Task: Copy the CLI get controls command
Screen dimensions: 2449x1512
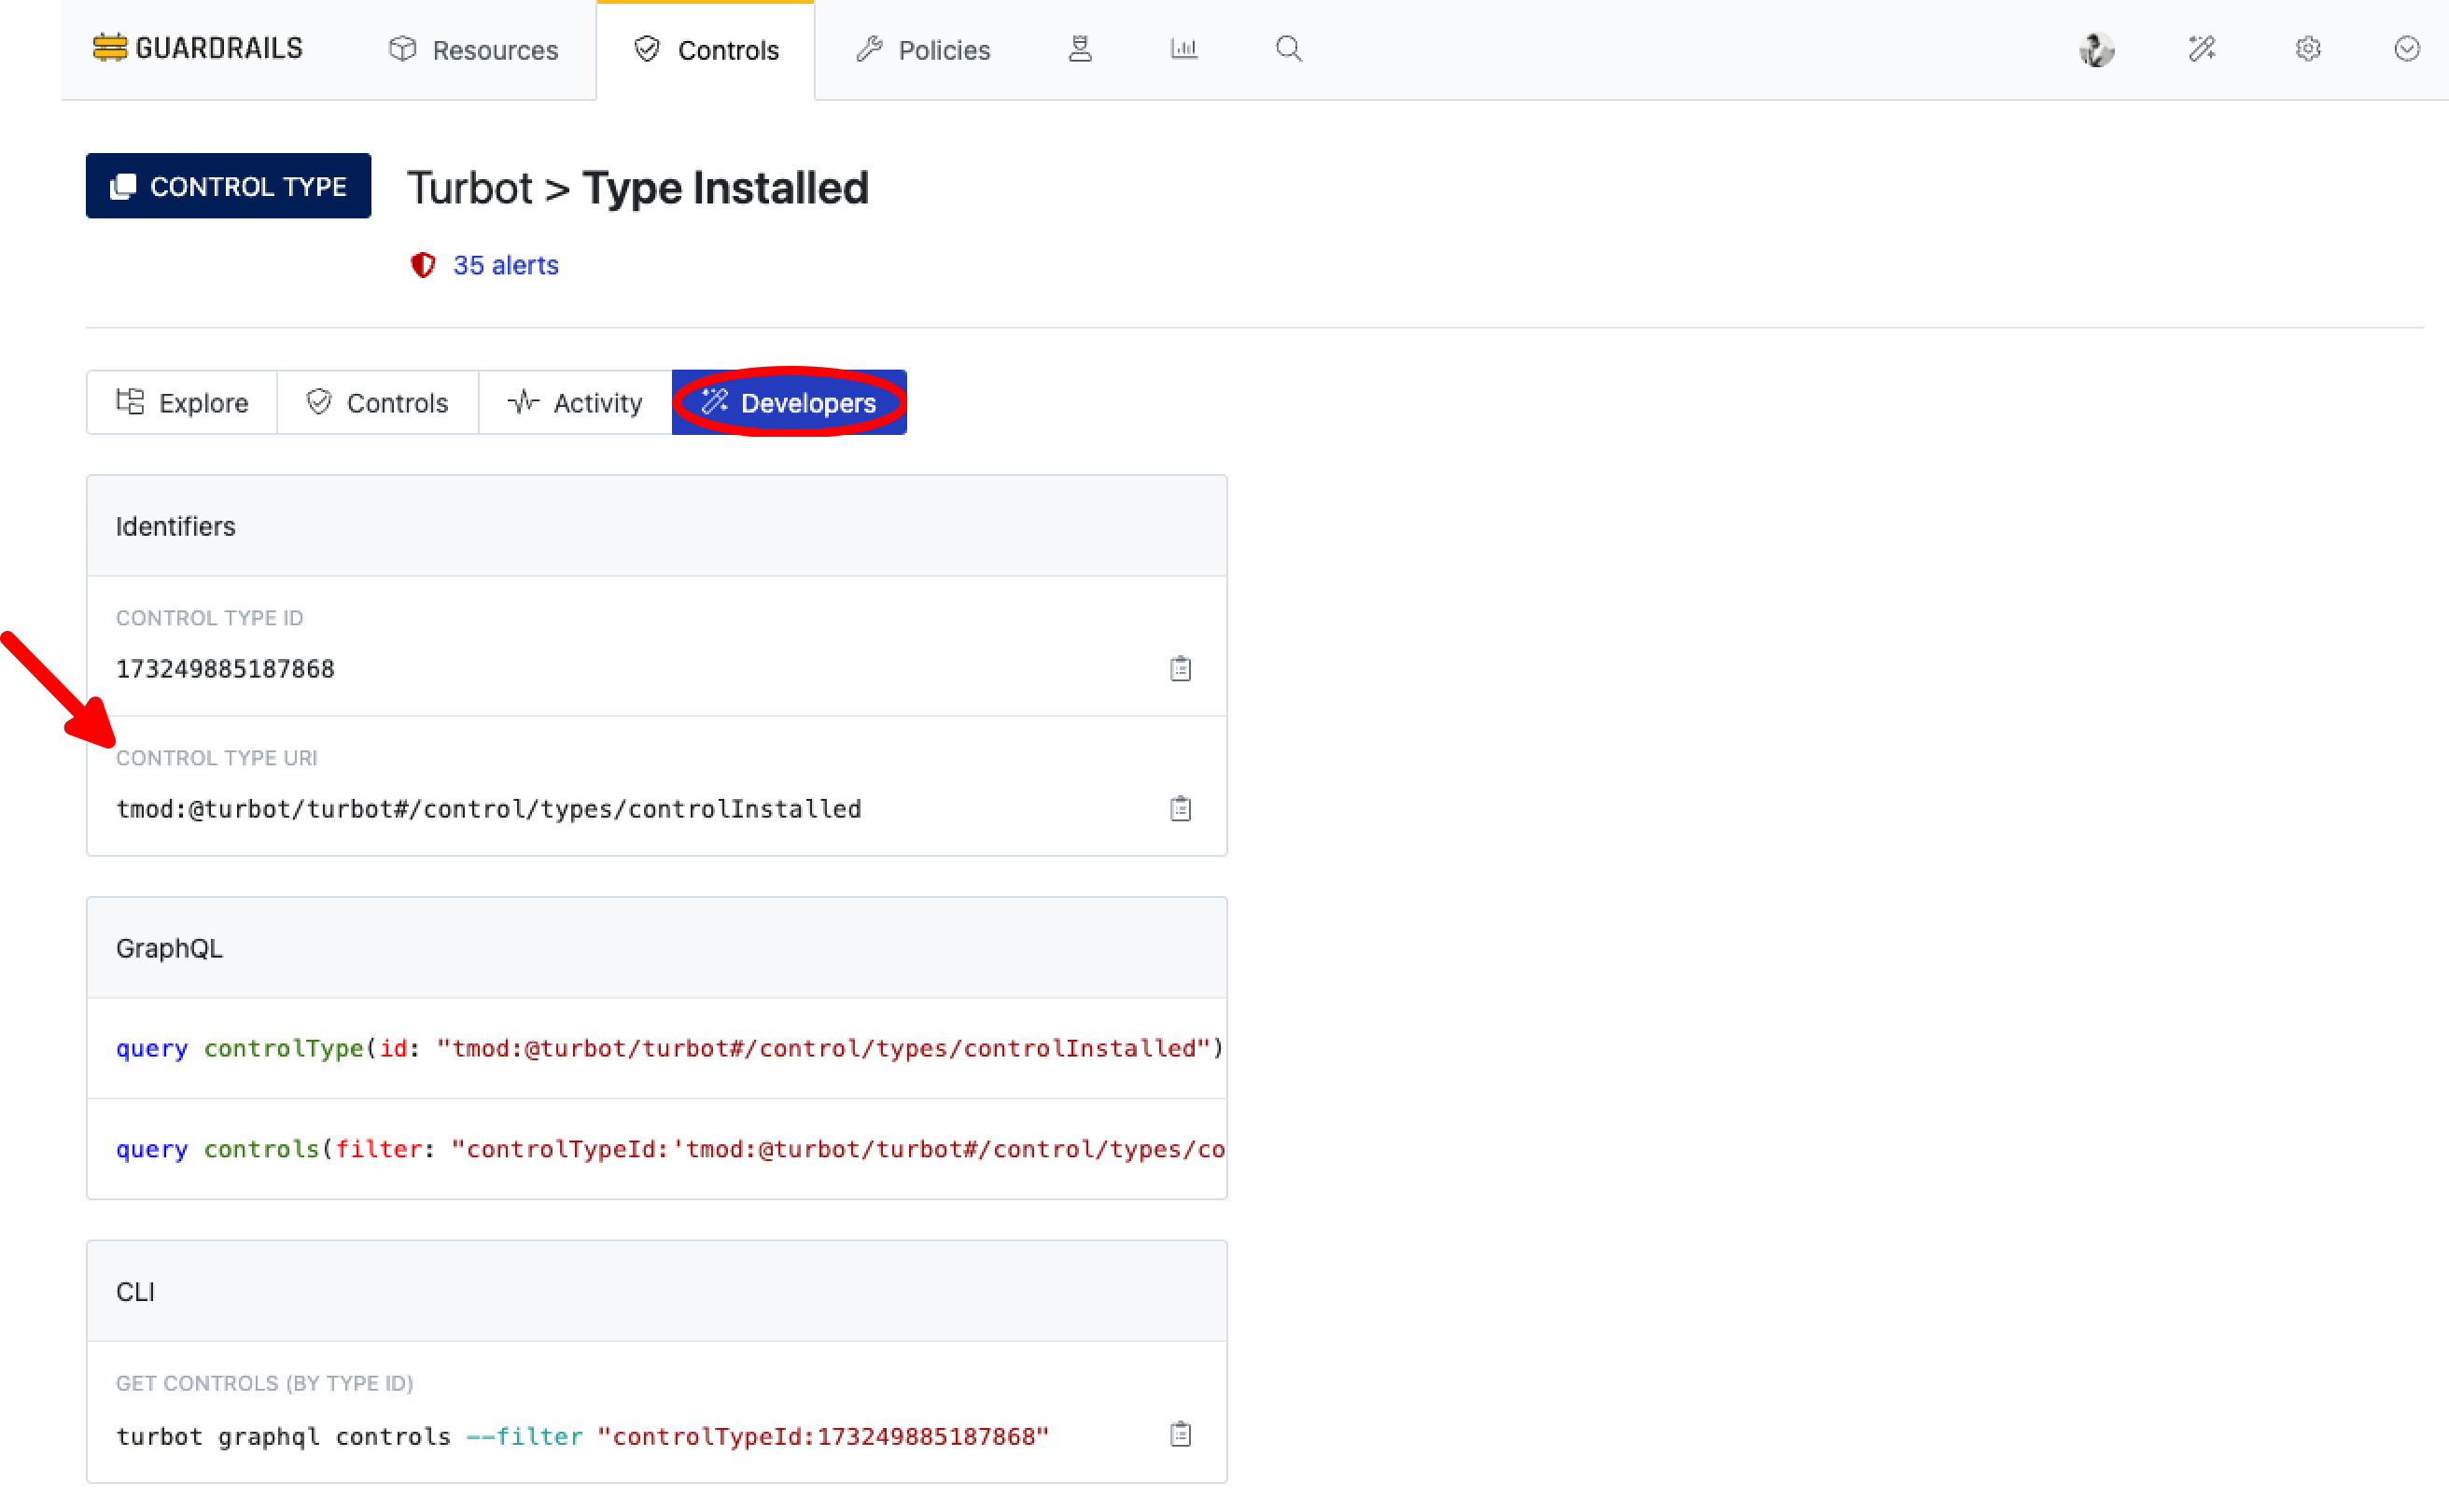Action: tap(1180, 1434)
